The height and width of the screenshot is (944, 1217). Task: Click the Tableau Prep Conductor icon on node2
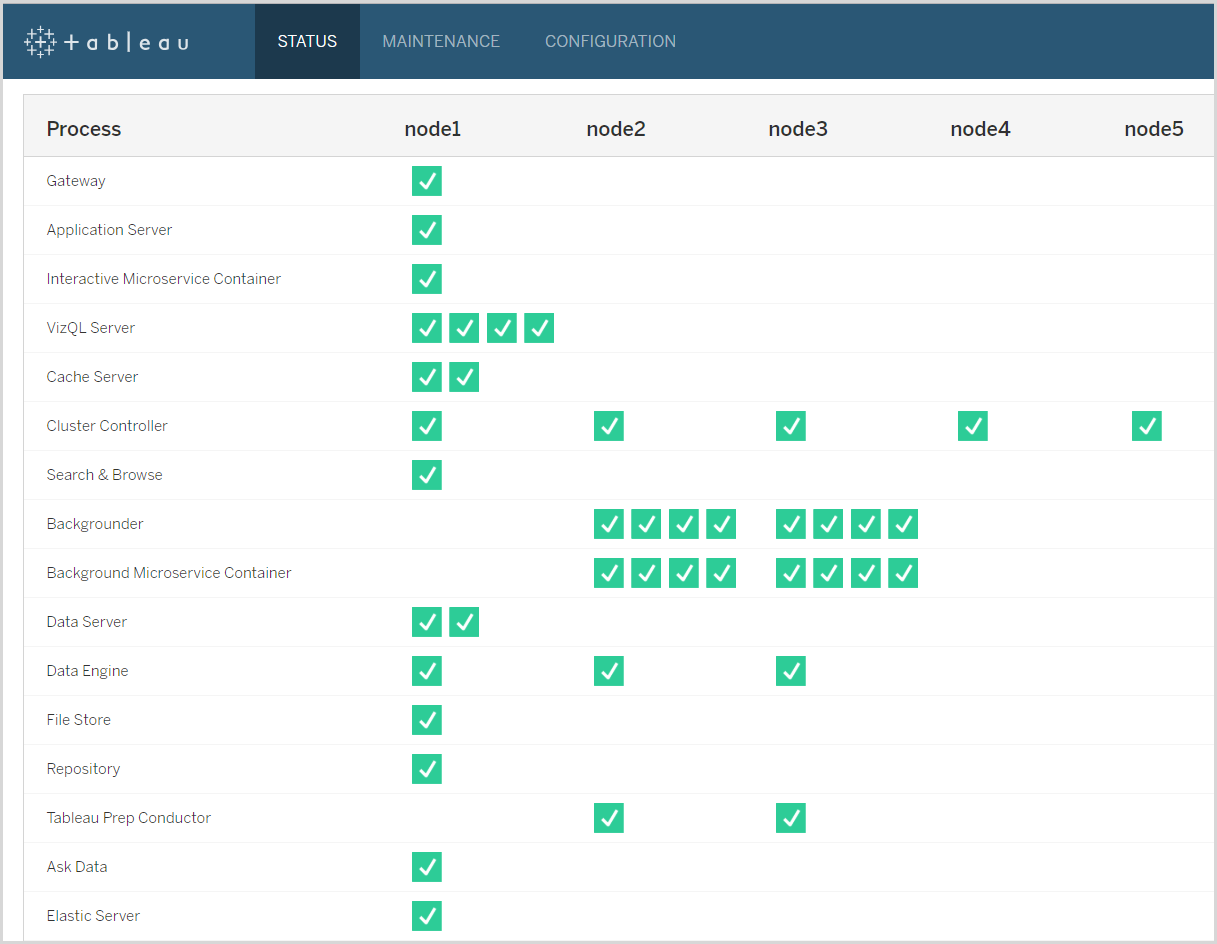click(x=609, y=818)
